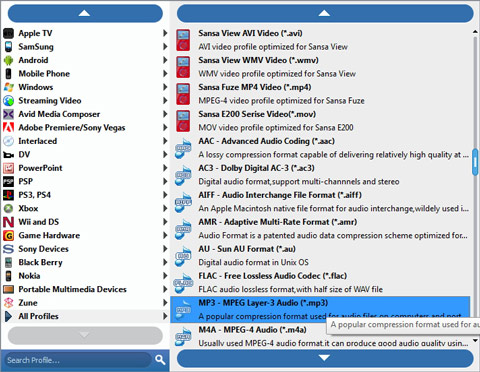Click the profile list up arrow button

coord(325,13)
